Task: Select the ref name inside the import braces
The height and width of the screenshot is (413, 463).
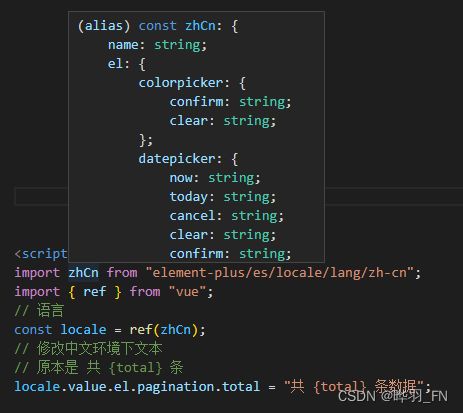Action: pyautogui.click(x=95, y=292)
